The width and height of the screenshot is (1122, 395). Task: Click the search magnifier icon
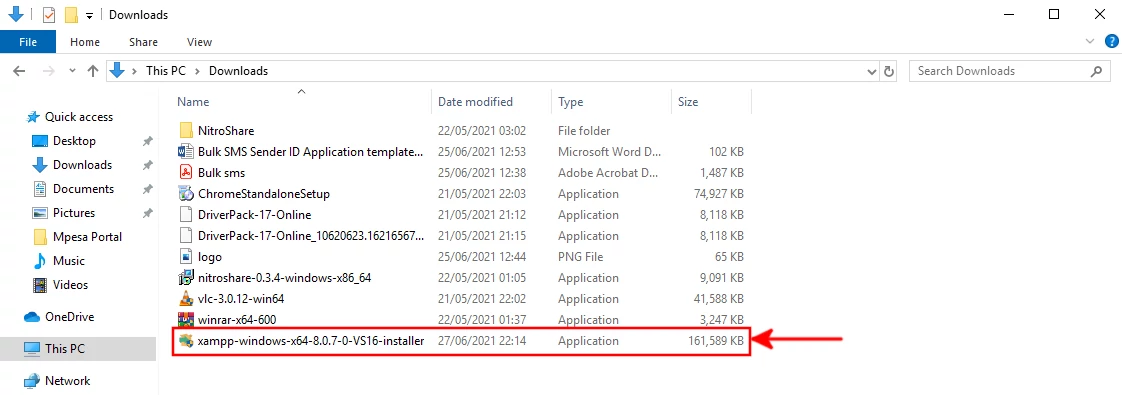1096,71
